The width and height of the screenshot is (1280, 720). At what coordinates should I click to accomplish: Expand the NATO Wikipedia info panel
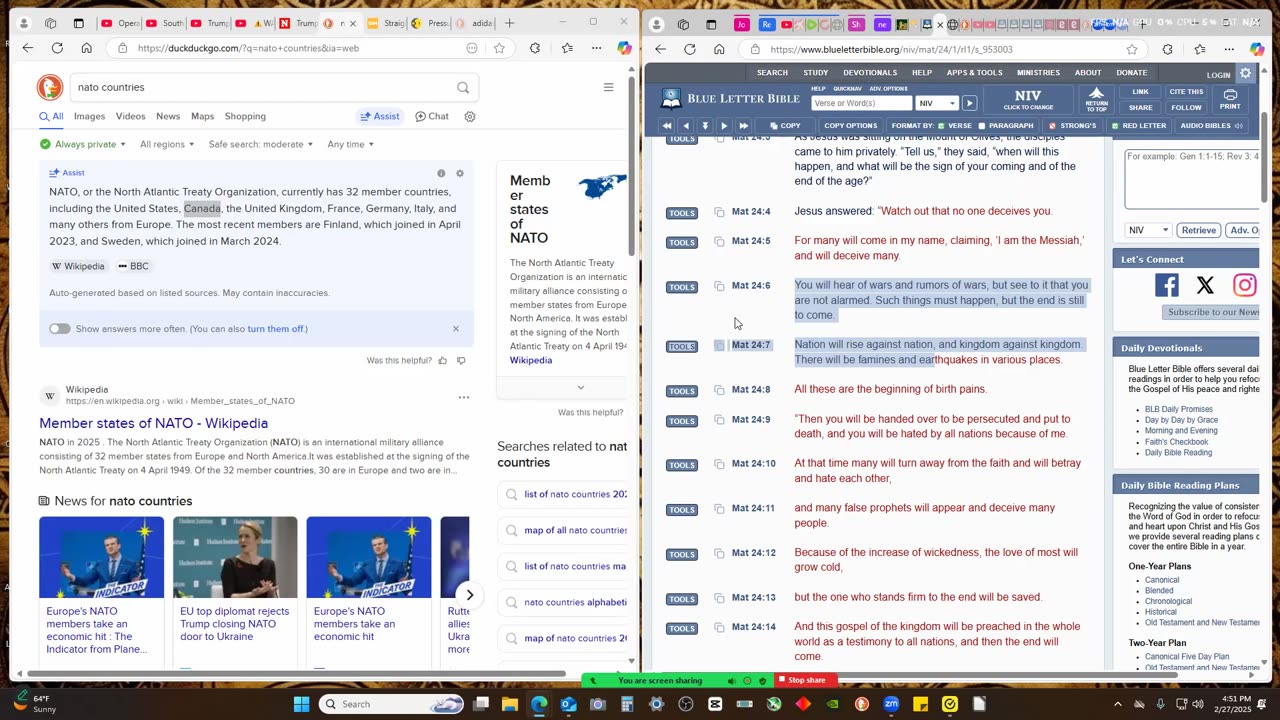pyautogui.click(x=580, y=388)
